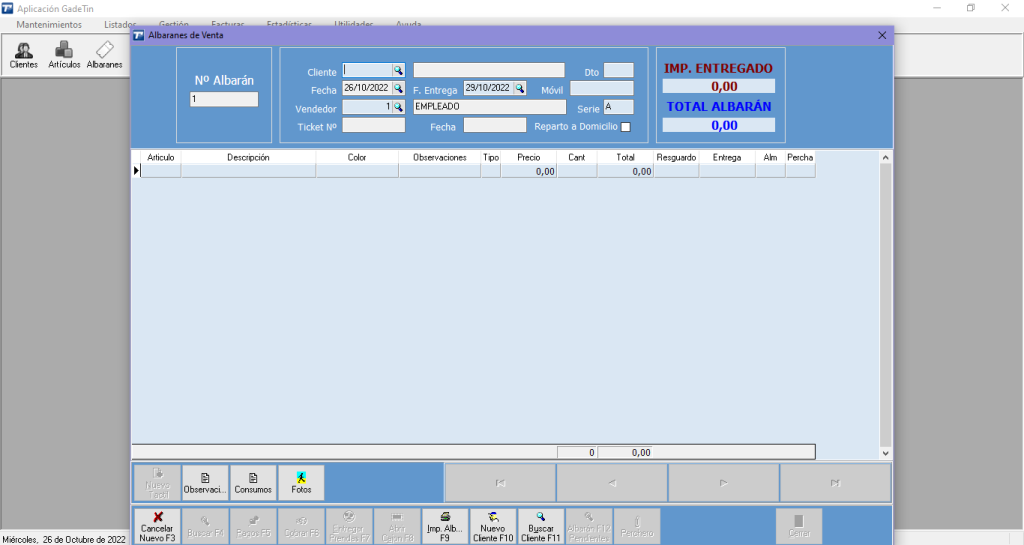The height and width of the screenshot is (545, 1024).
Task: Enable Reparto a Domicilio checkbox
Action: click(626, 127)
